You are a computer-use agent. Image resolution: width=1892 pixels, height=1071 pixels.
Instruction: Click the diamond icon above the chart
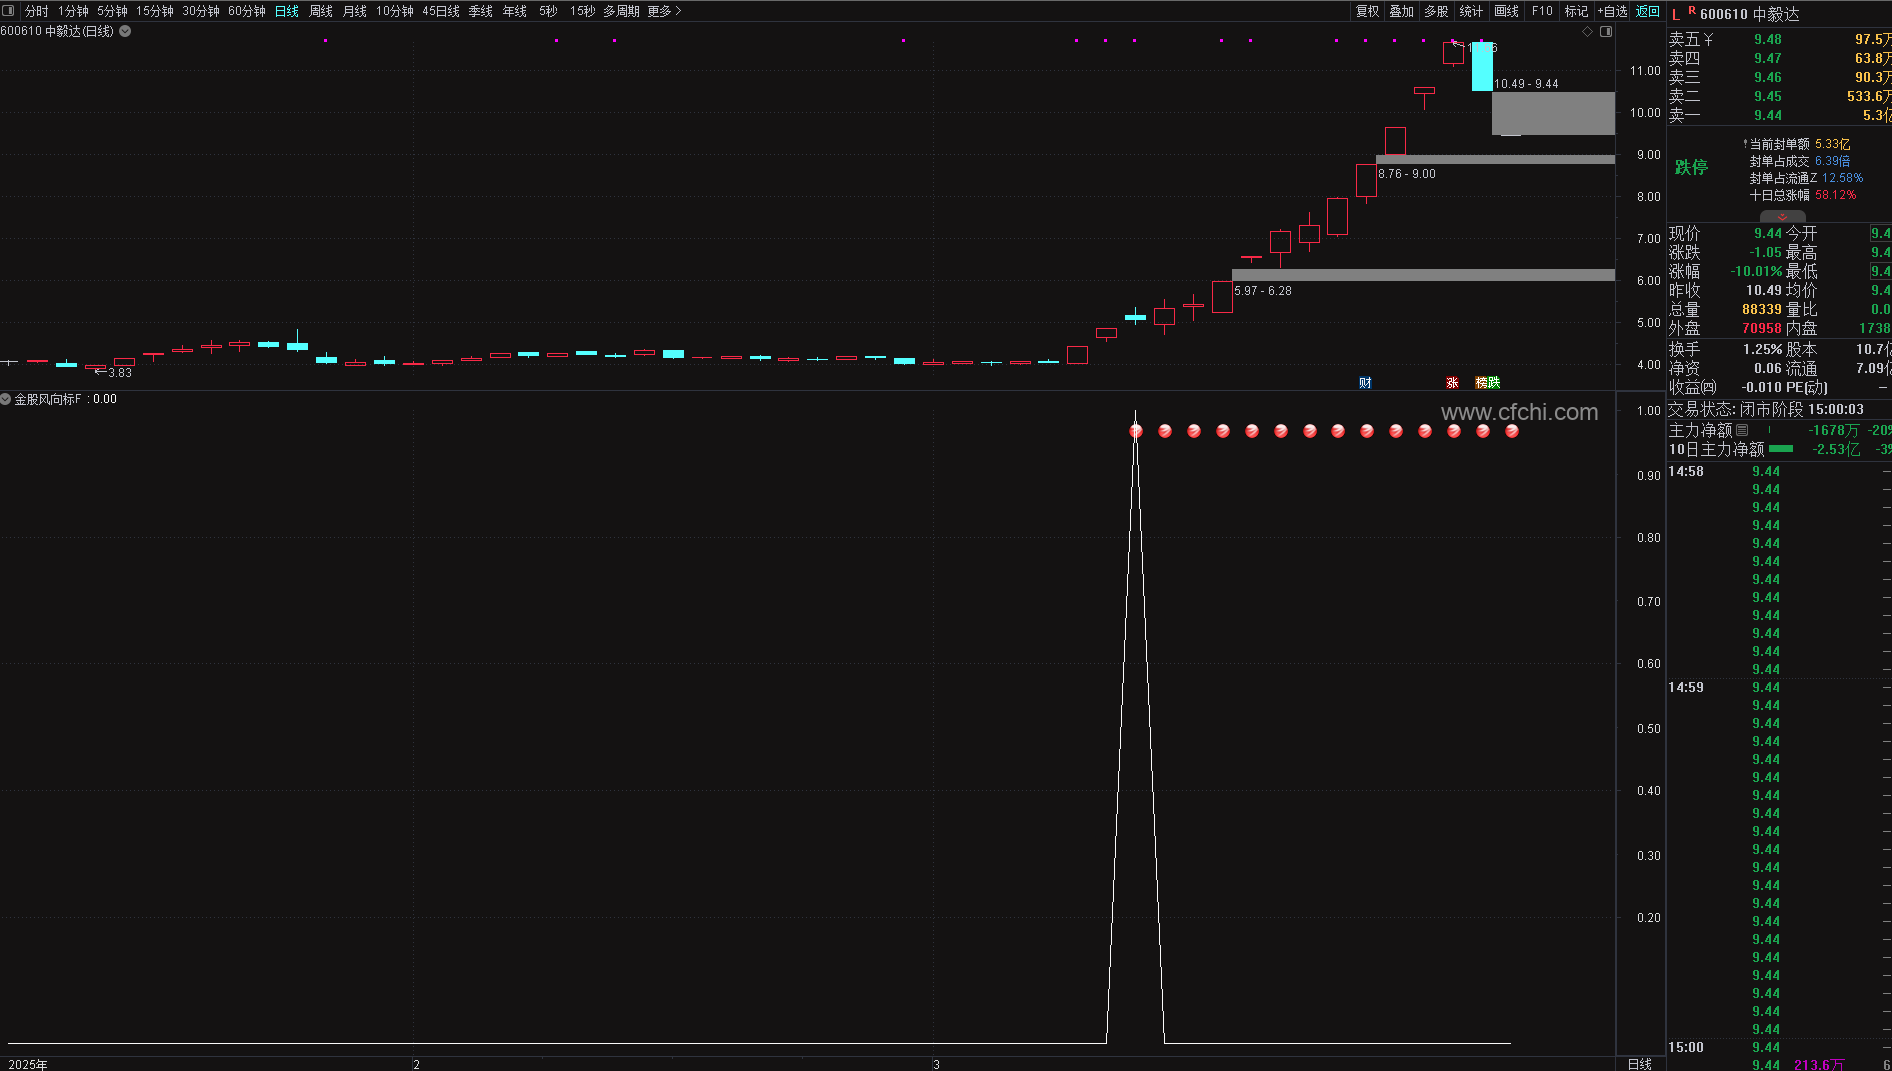(1587, 32)
